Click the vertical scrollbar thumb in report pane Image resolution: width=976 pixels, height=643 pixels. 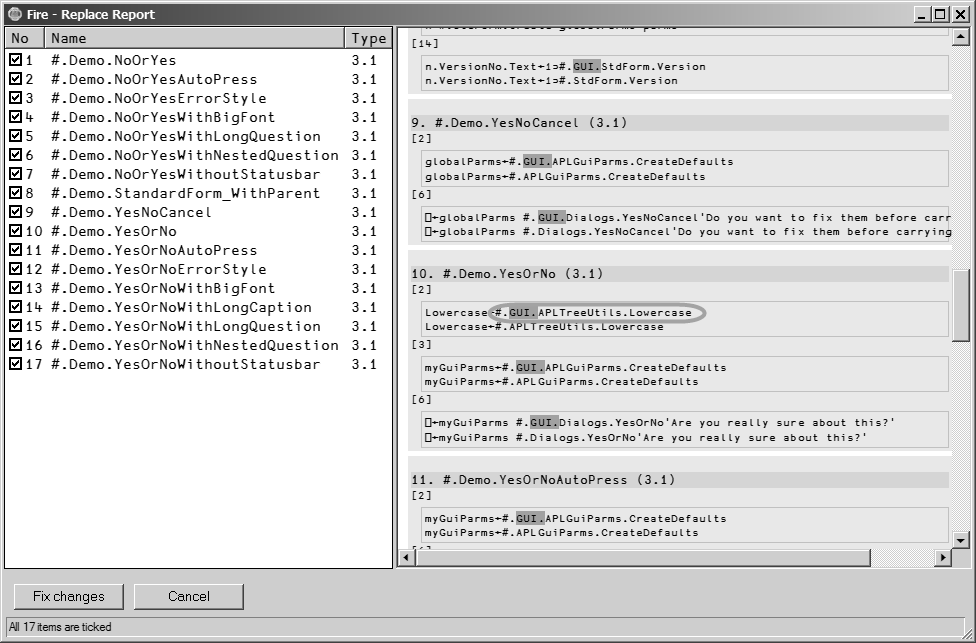coord(960,305)
